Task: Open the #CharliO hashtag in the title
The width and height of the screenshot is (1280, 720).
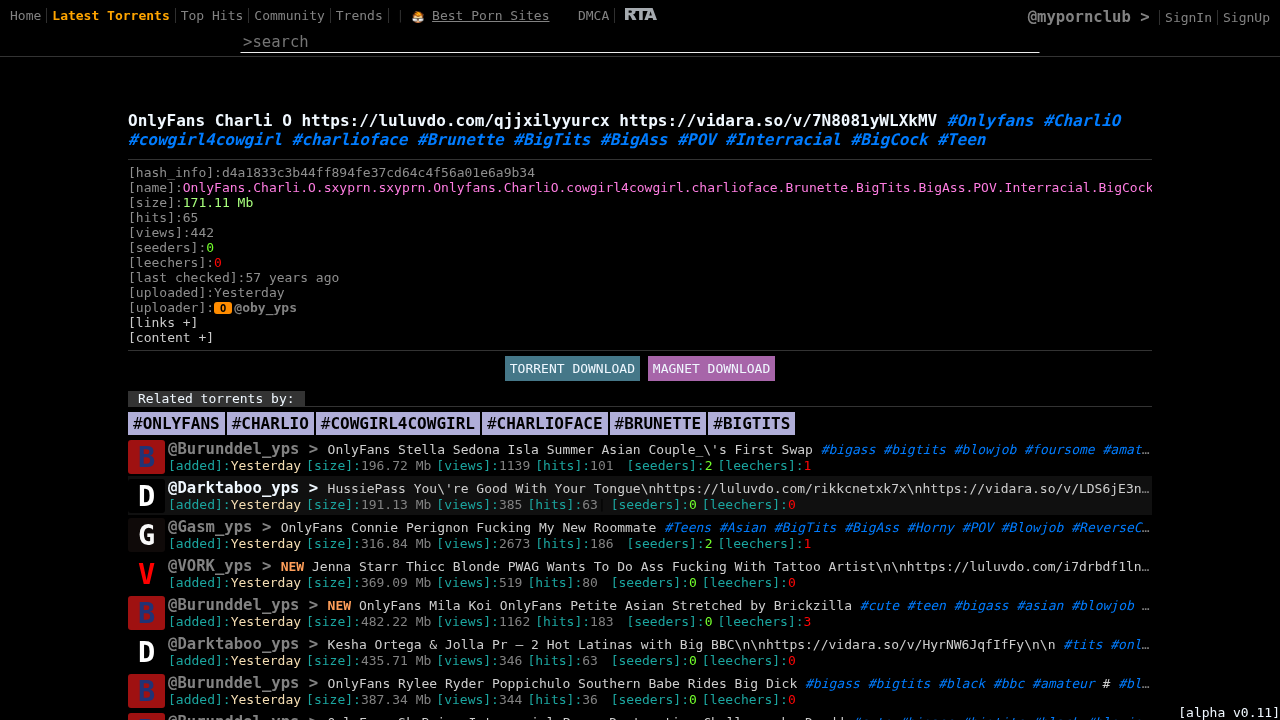Action: point(1082,121)
